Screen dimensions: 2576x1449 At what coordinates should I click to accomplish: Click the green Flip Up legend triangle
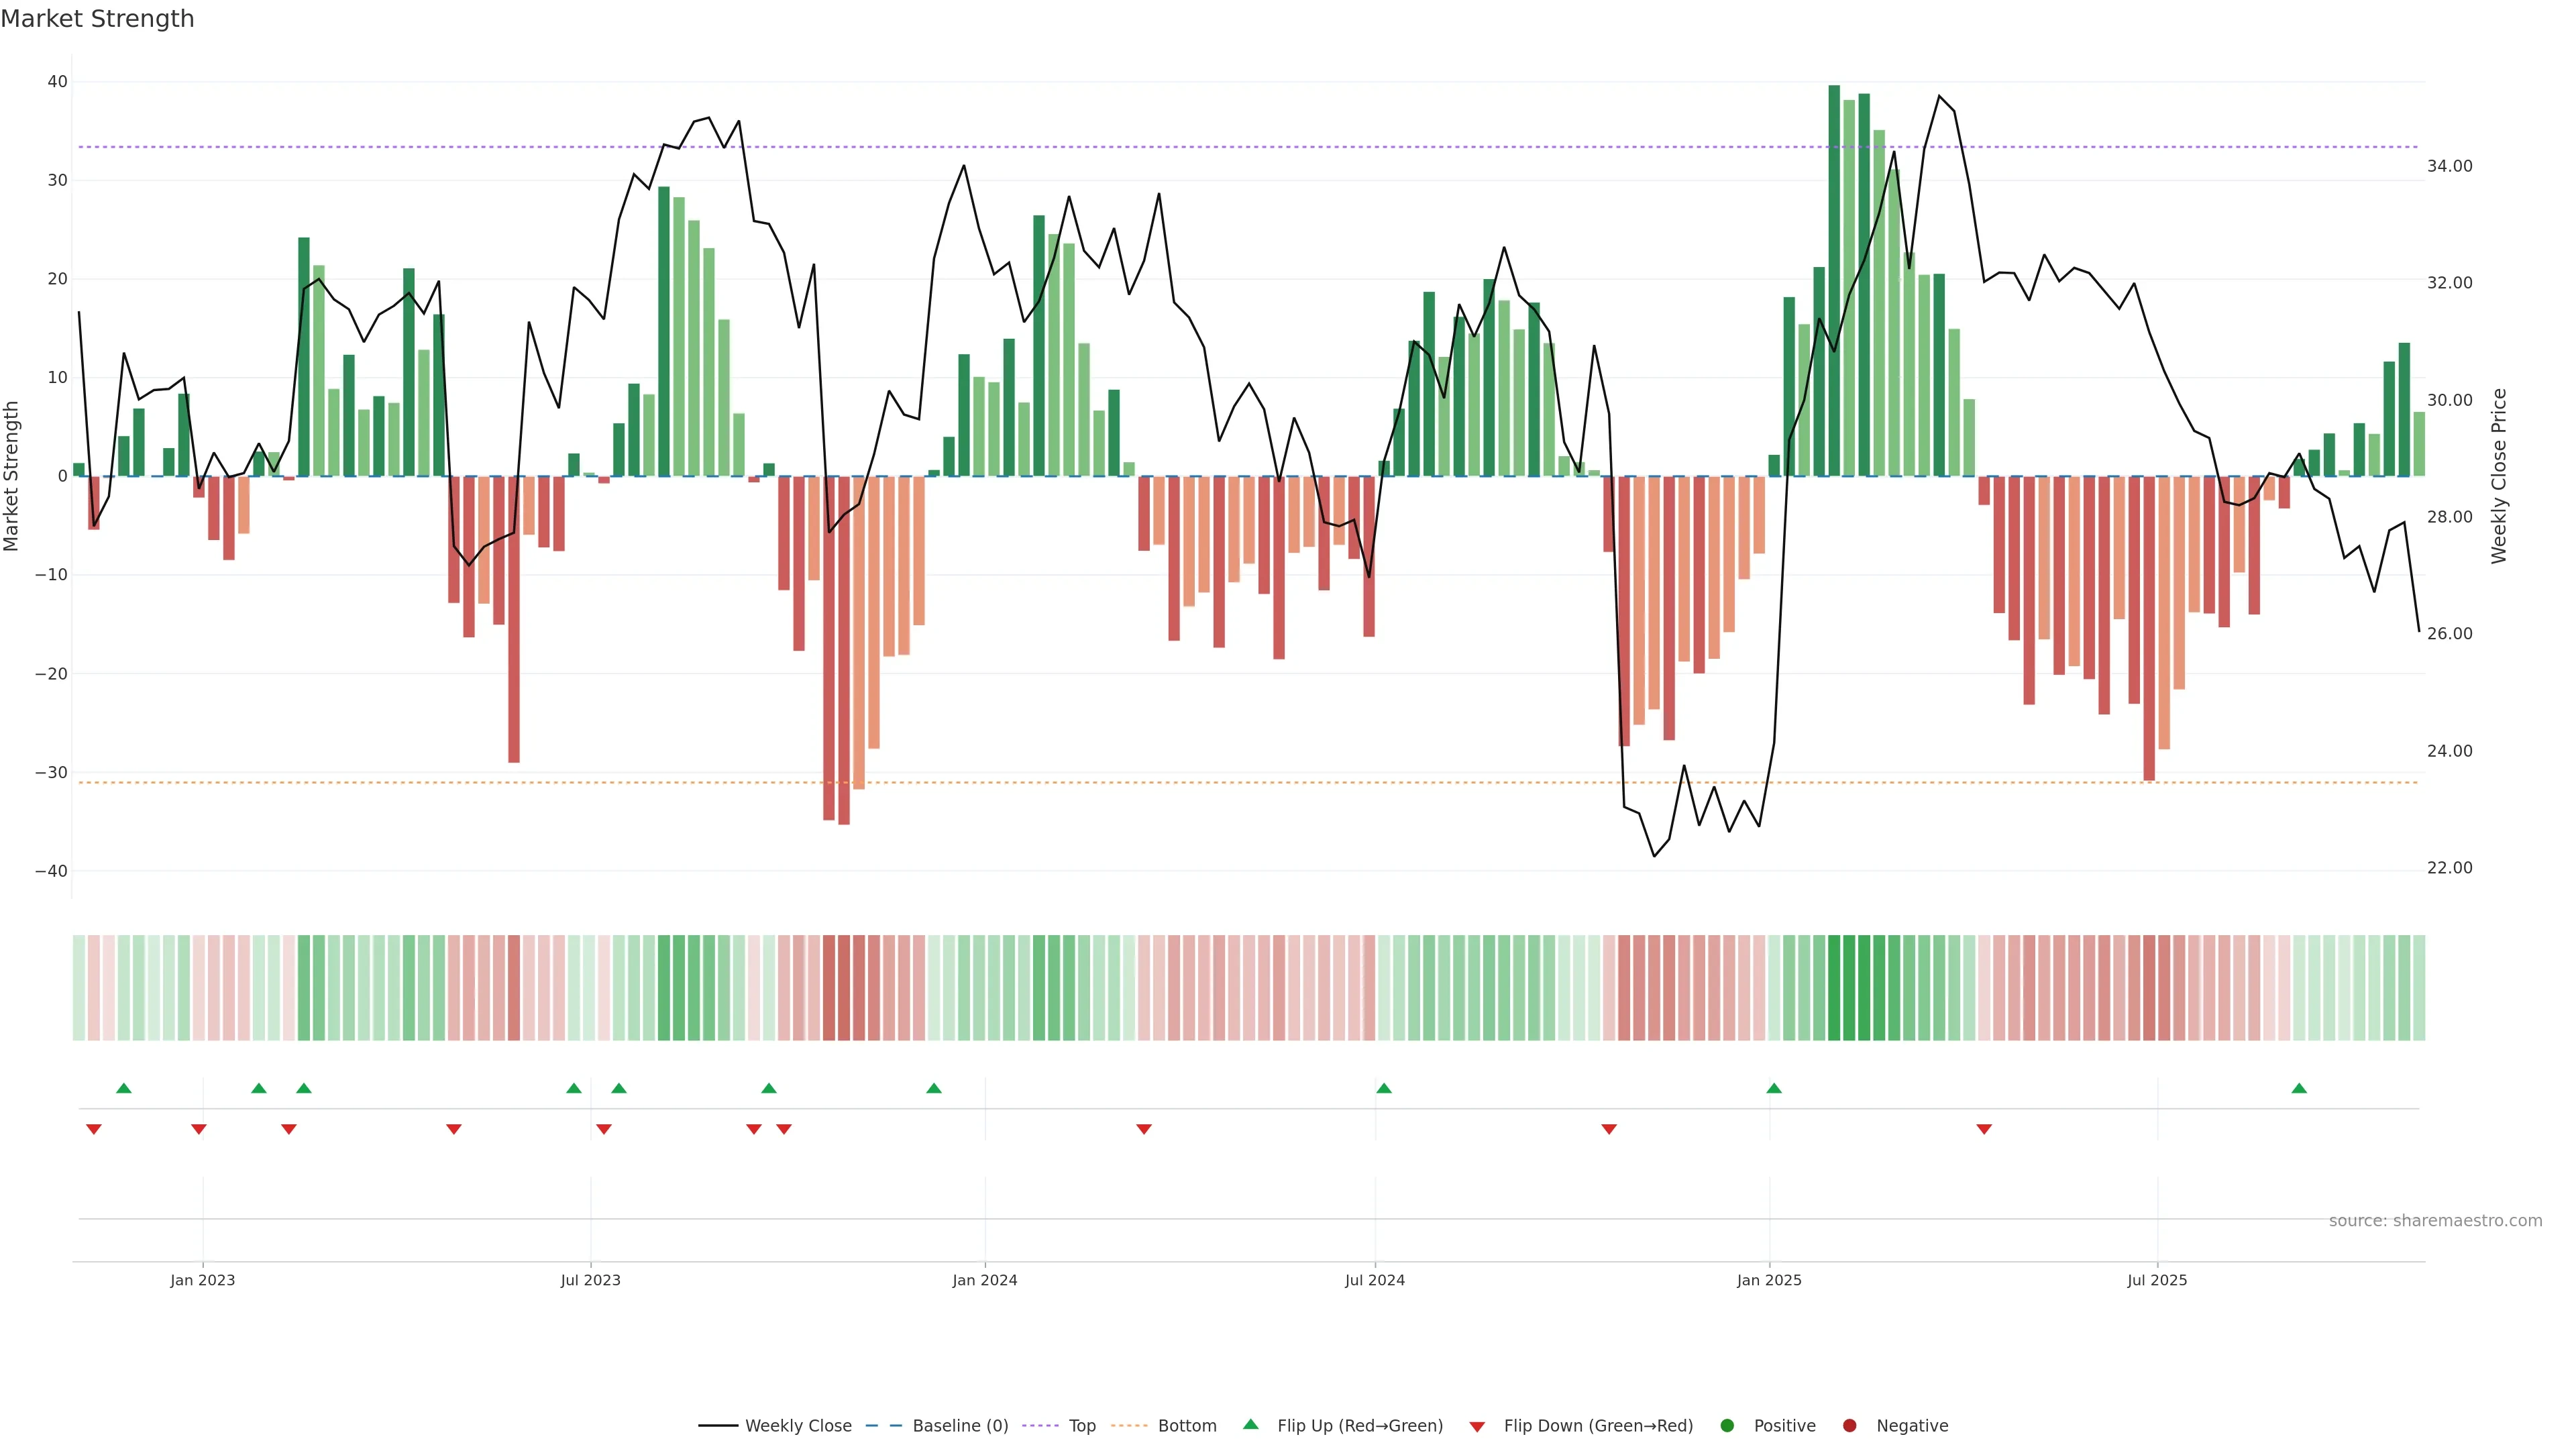(x=1250, y=1425)
